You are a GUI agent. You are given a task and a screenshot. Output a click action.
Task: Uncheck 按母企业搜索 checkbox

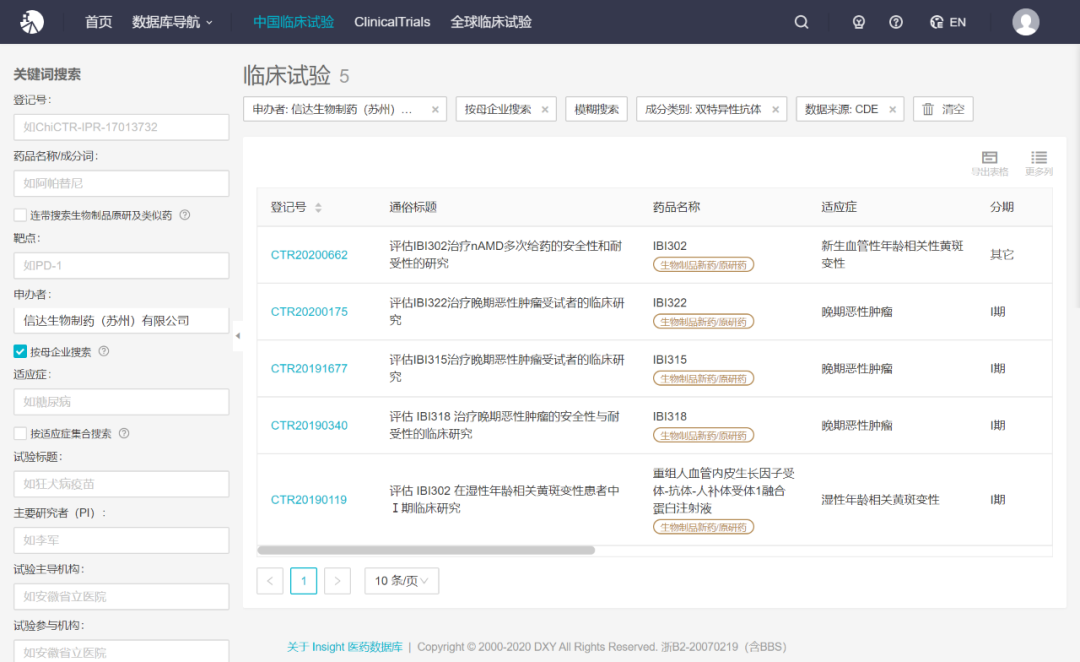coord(20,351)
